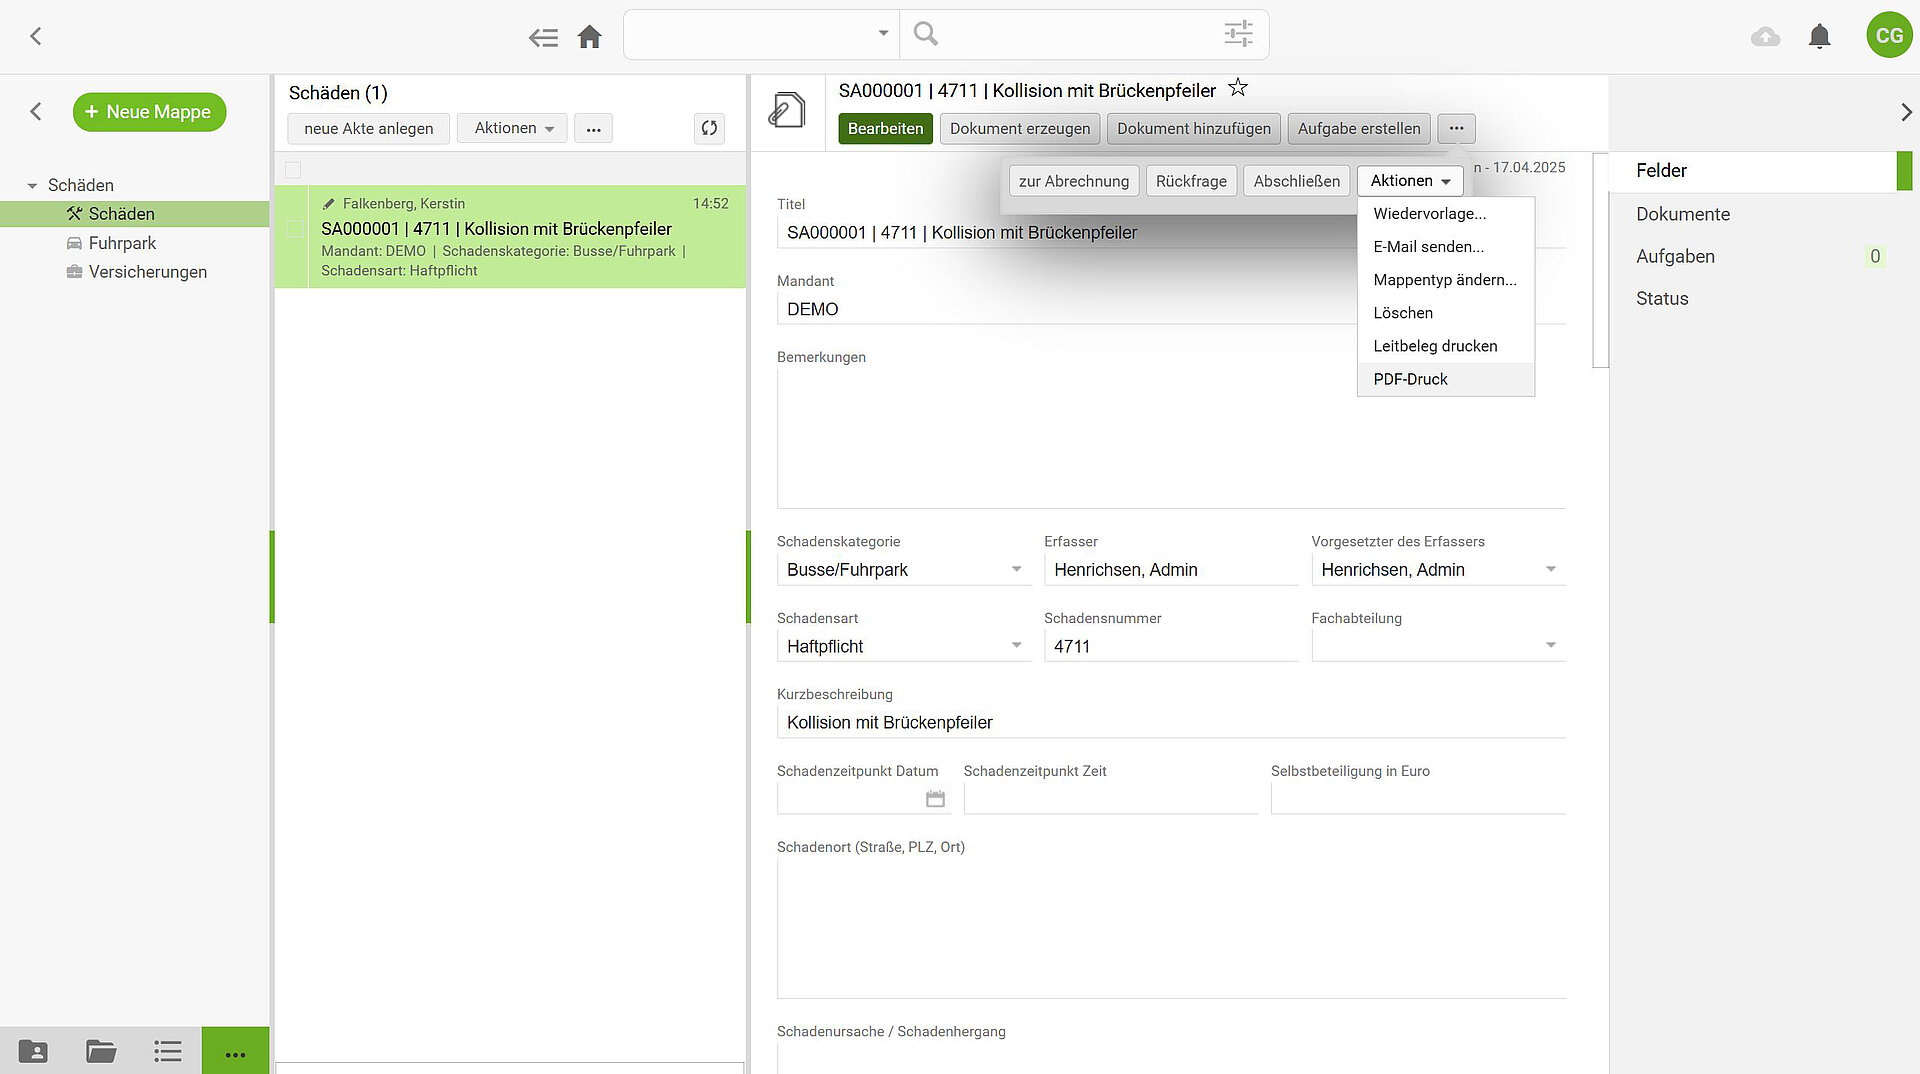Click Bearbeiten button
Image resolution: width=1920 pixels, height=1074 pixels.
[886, 128]
